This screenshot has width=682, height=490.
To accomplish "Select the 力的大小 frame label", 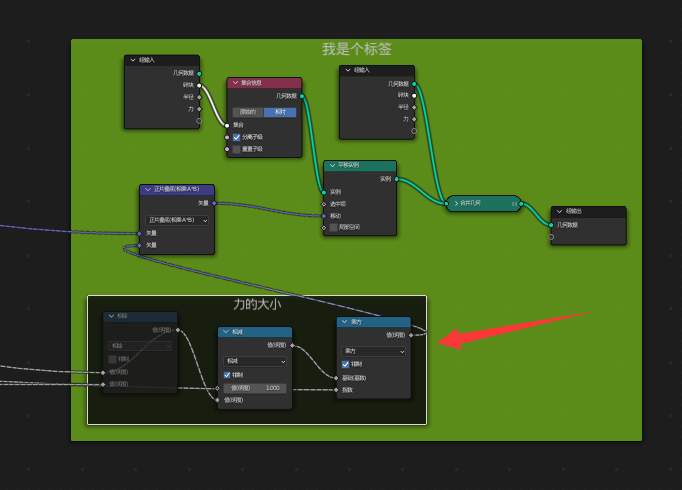I will point(257,304).
